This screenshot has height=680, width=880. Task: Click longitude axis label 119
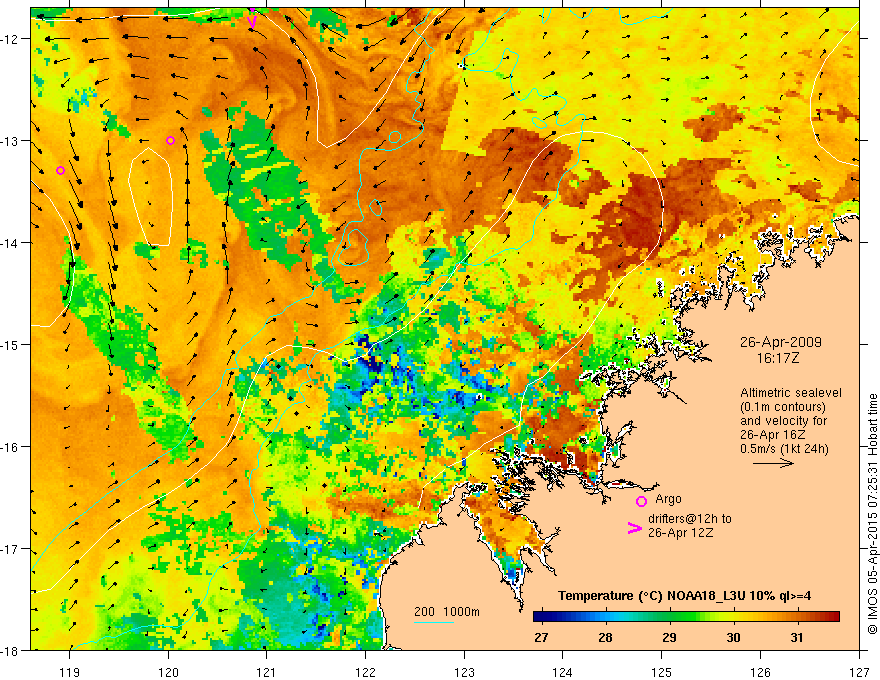(x=70, y=672)
